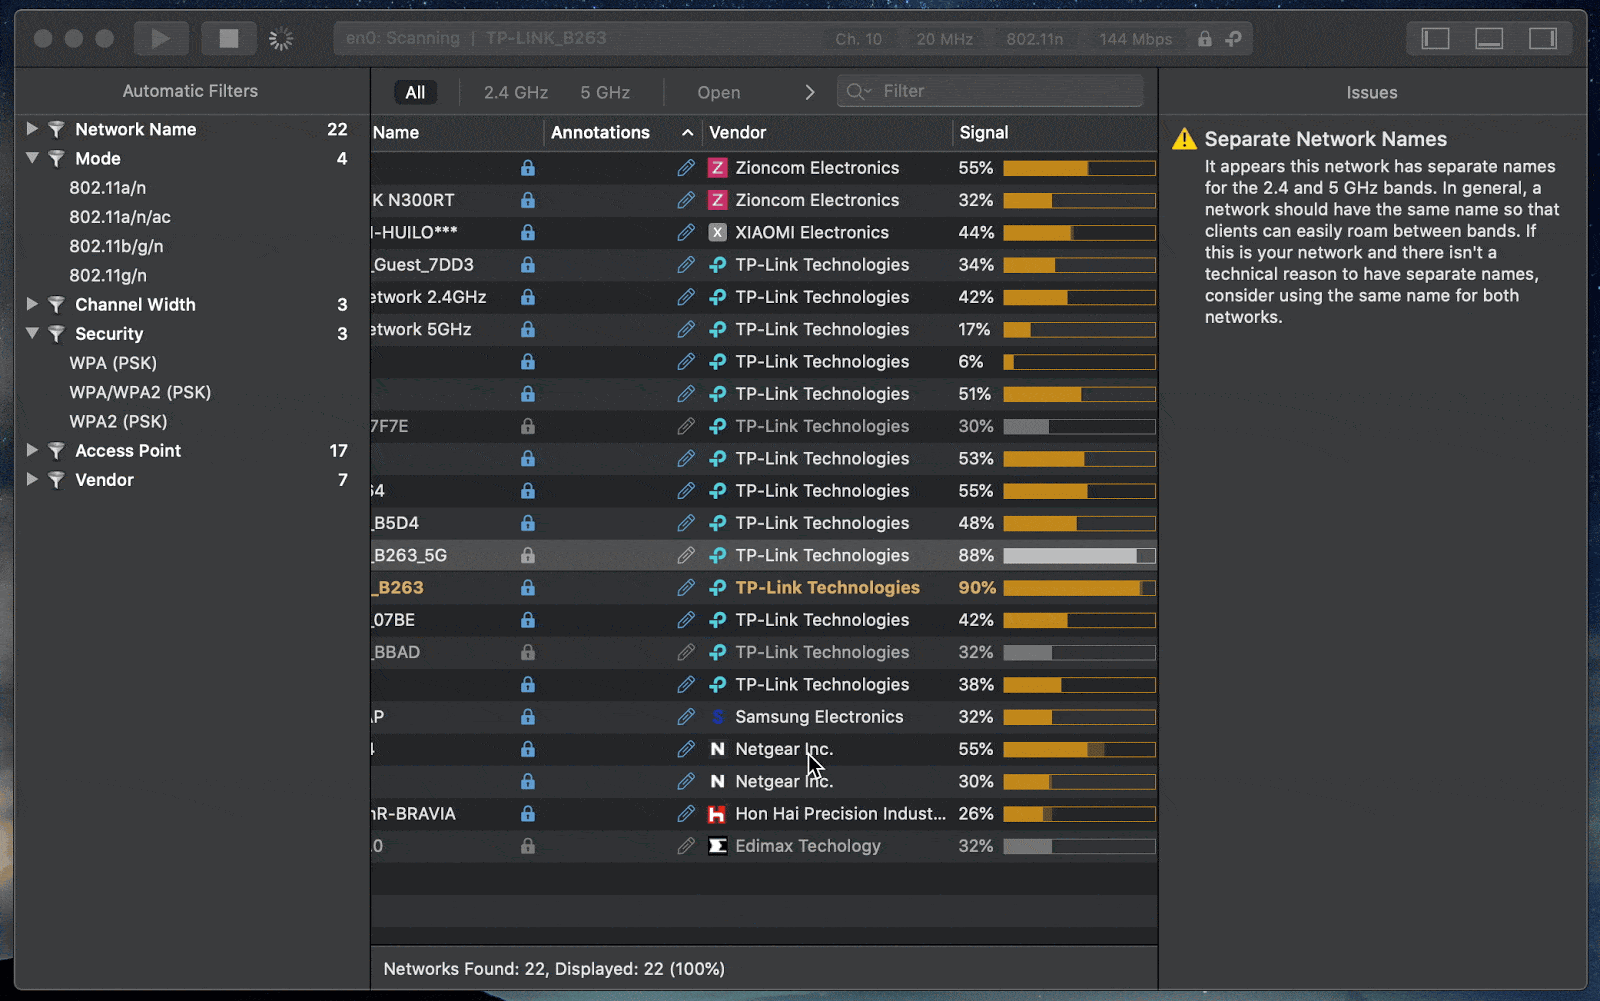The width and height of the screenshot is (1600, 1001).
Task: Switch to the All networks tab
Action: pos(415,92)
